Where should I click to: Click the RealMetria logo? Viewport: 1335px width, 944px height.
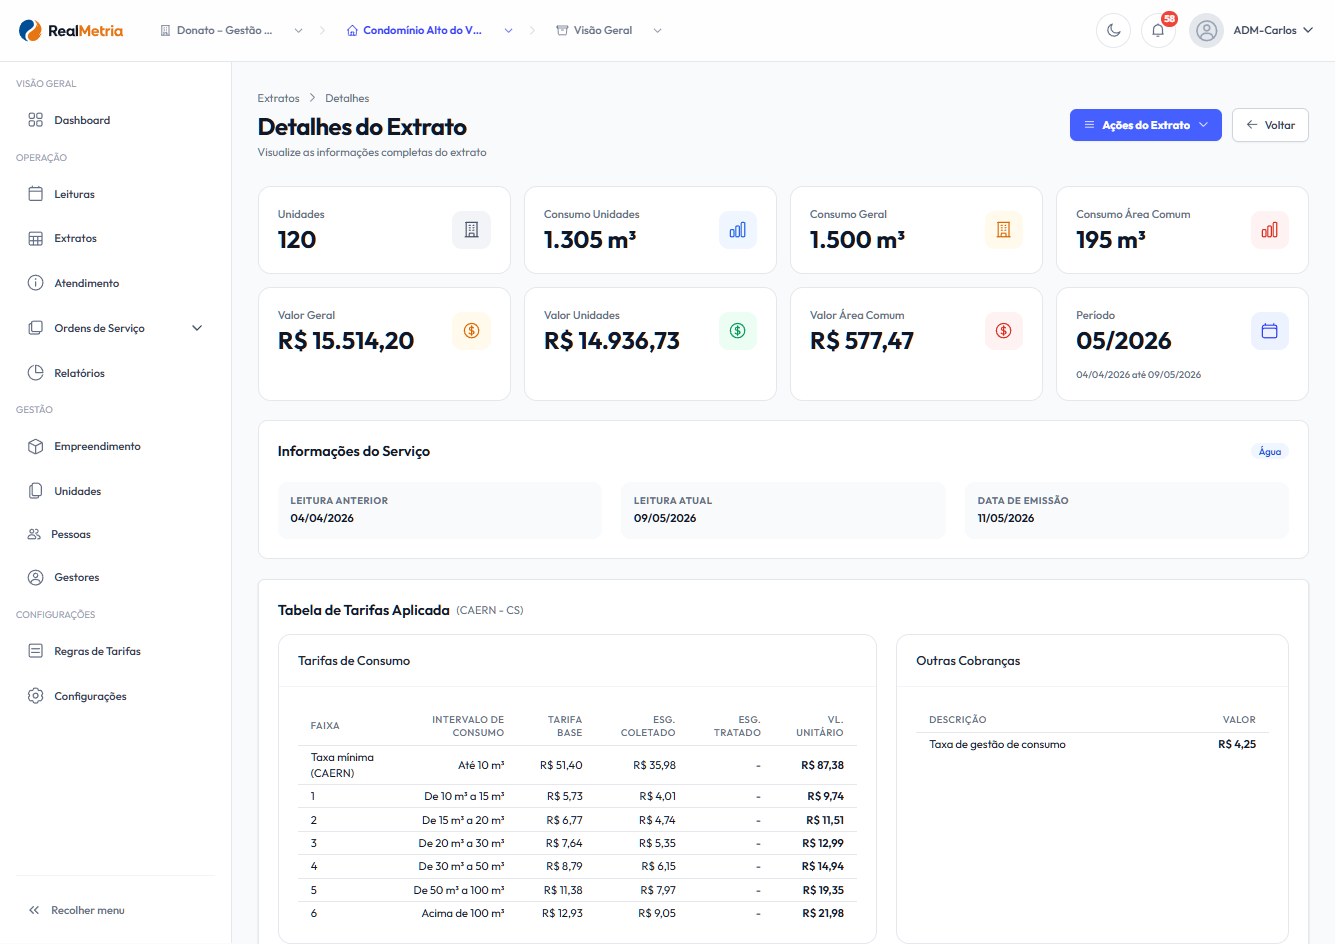point(71,30)
